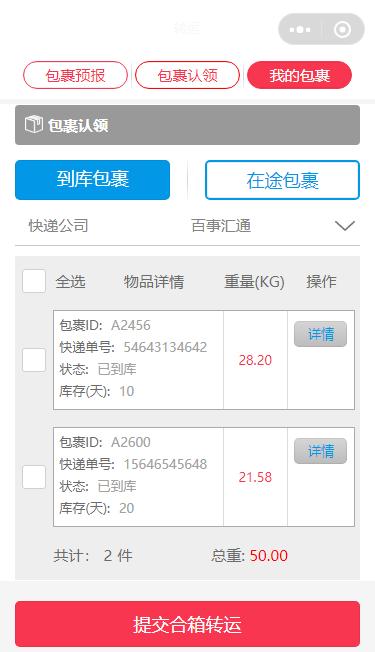Open the mini program three-dots menu

300,30
